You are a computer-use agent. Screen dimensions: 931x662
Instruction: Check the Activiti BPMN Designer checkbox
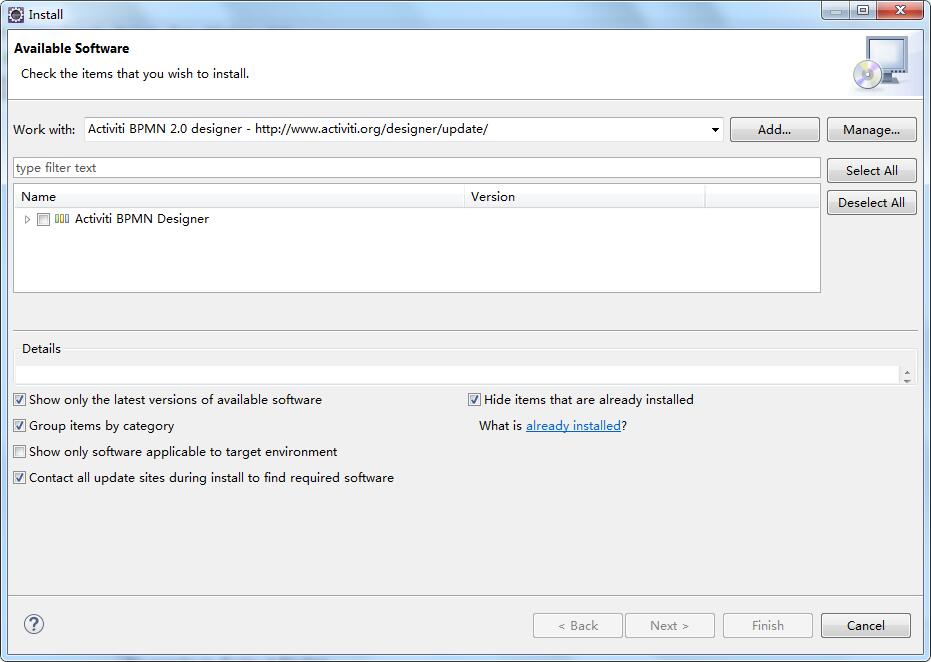click(43, 219)
